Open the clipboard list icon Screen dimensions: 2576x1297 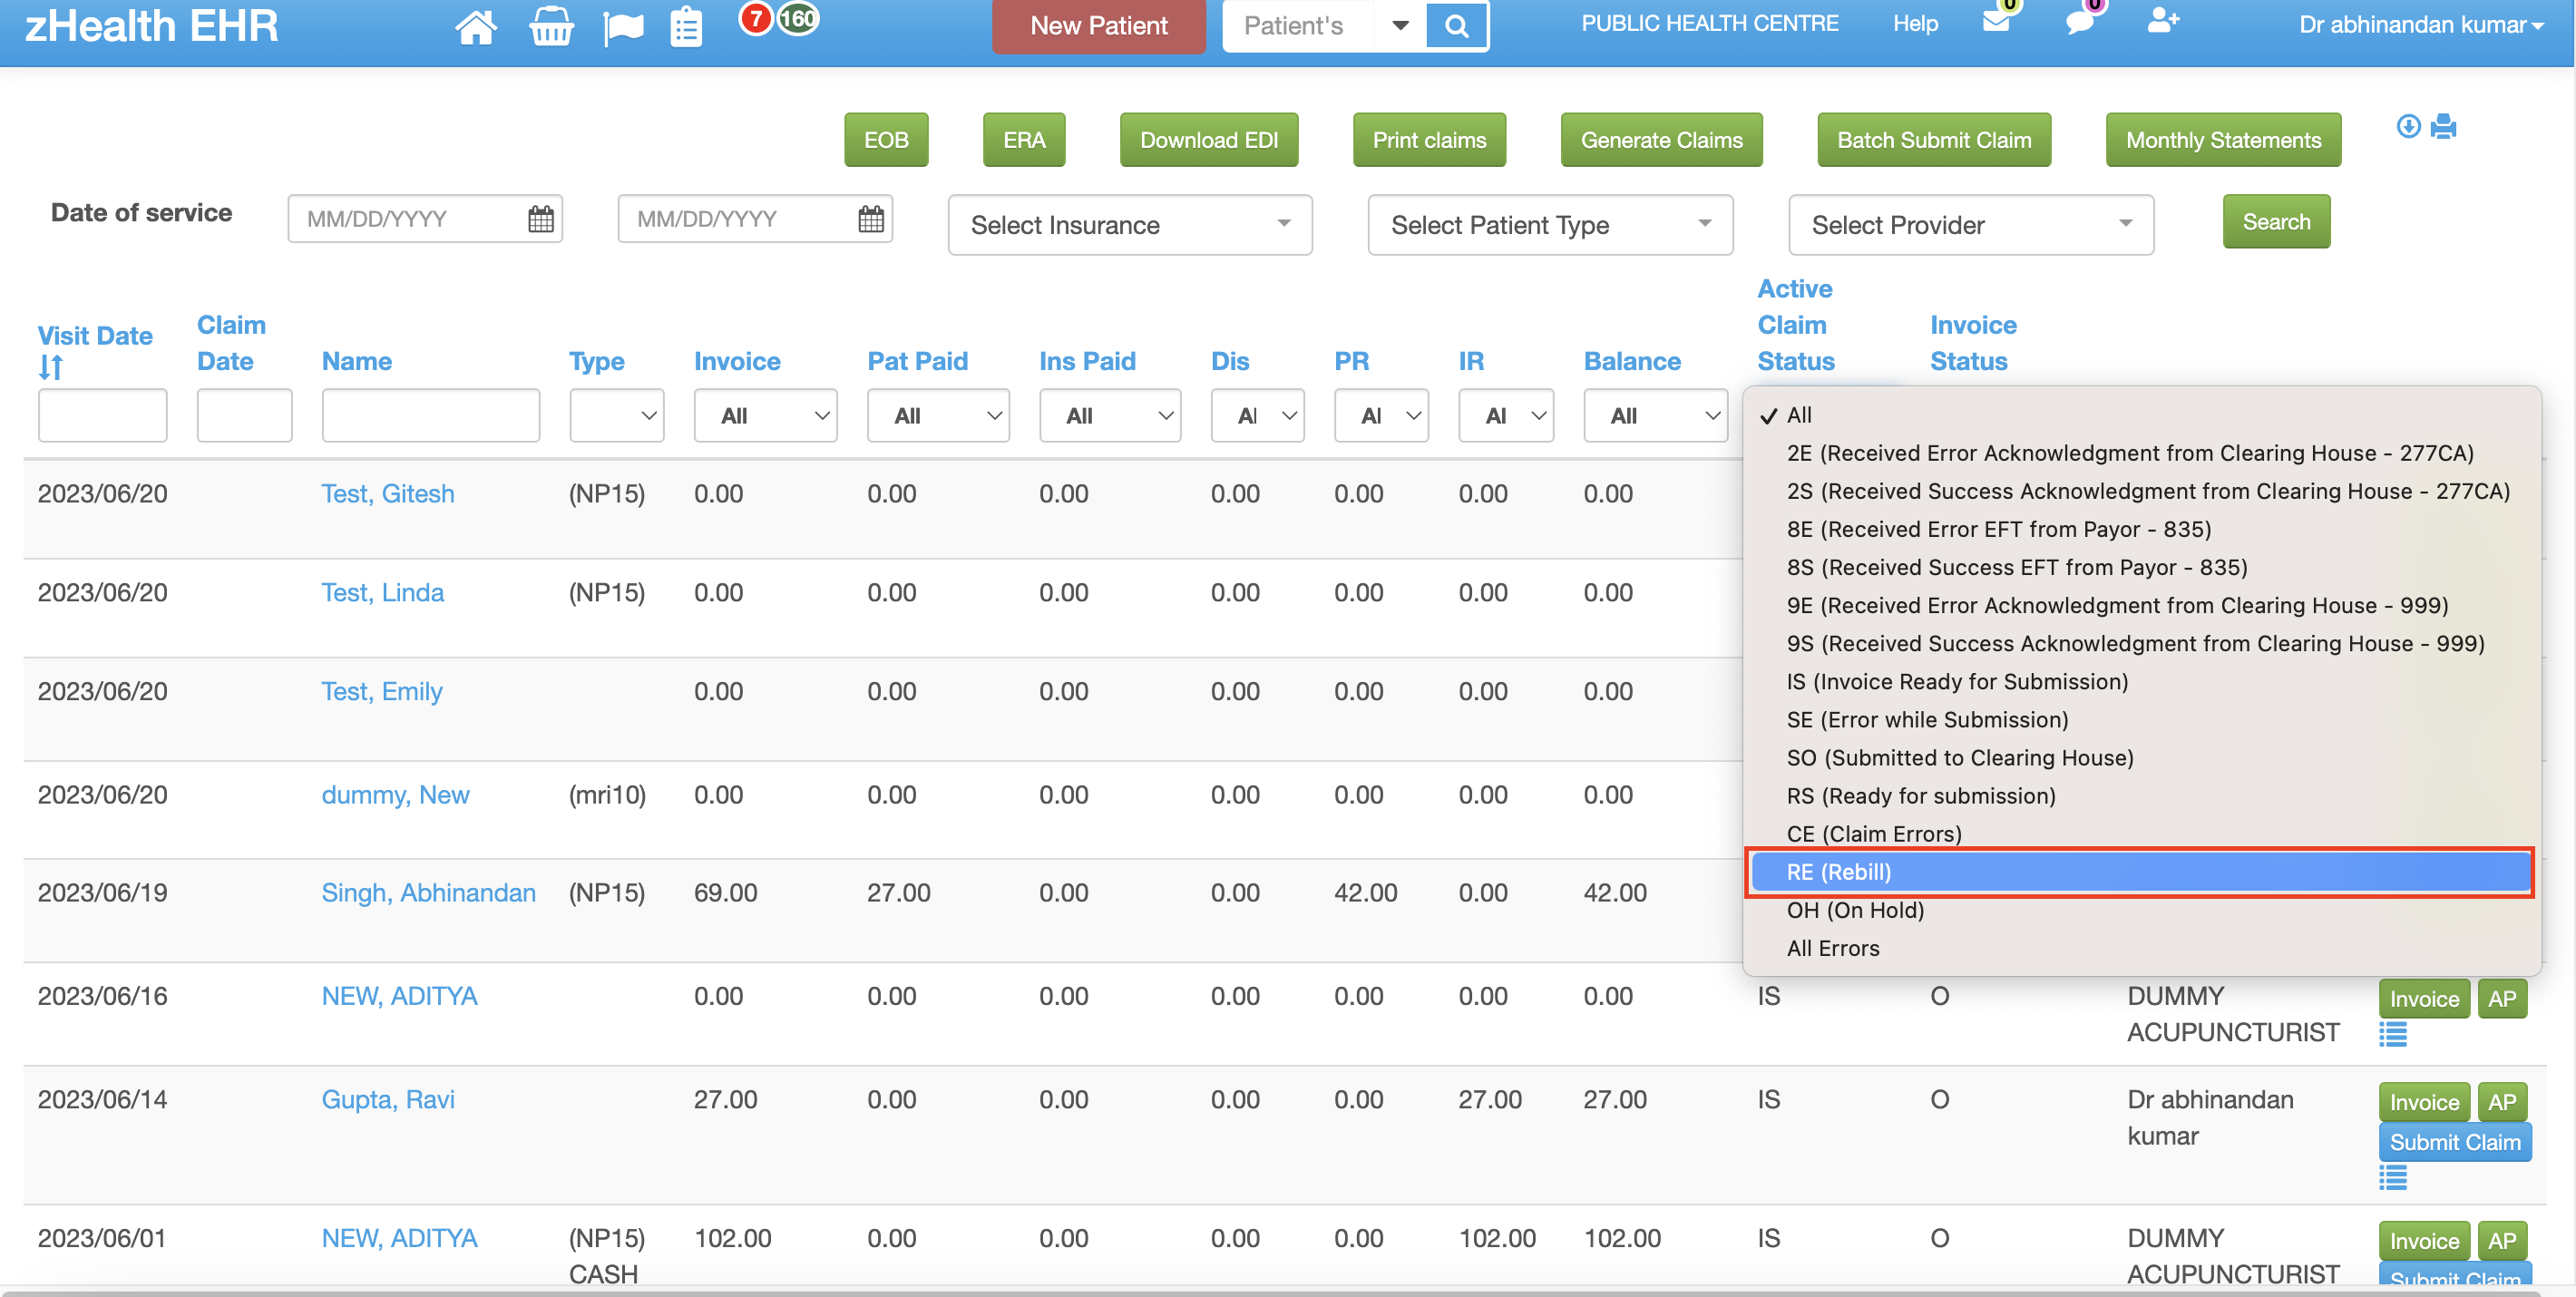686,27
